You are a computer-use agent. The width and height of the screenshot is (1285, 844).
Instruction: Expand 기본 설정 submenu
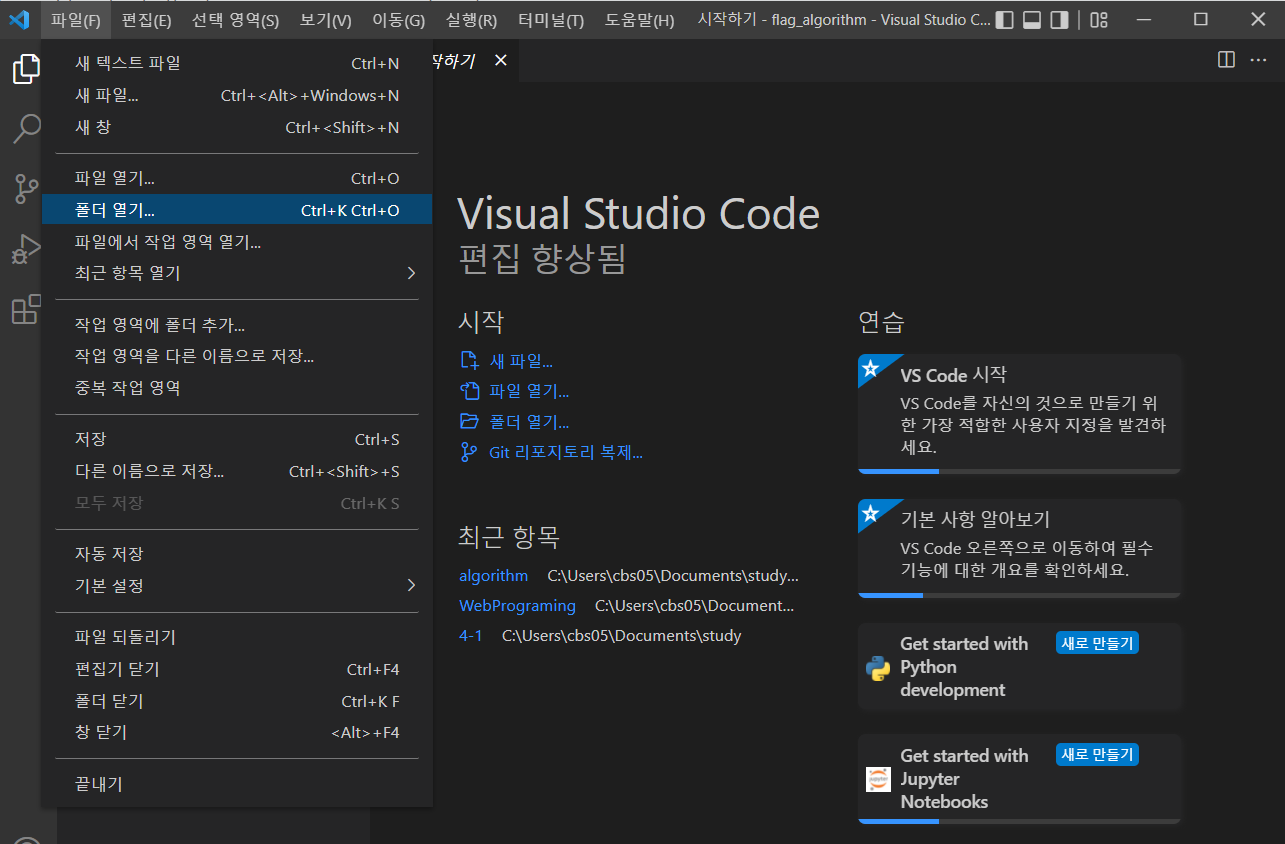click(x=236, y=586)
